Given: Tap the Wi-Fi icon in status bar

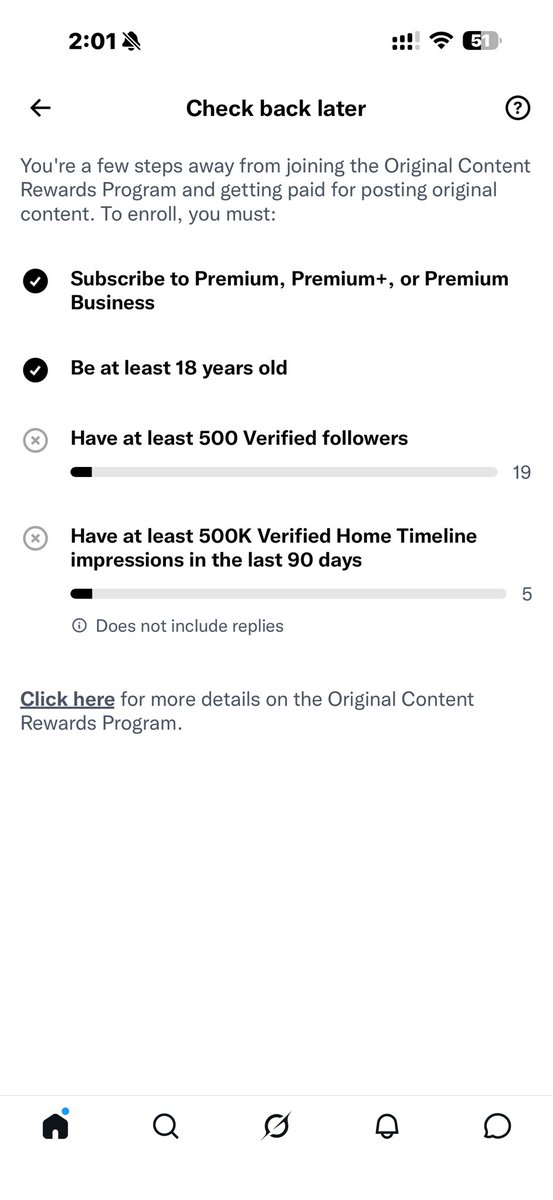Looking at the screenshot, I should (440, 41).
